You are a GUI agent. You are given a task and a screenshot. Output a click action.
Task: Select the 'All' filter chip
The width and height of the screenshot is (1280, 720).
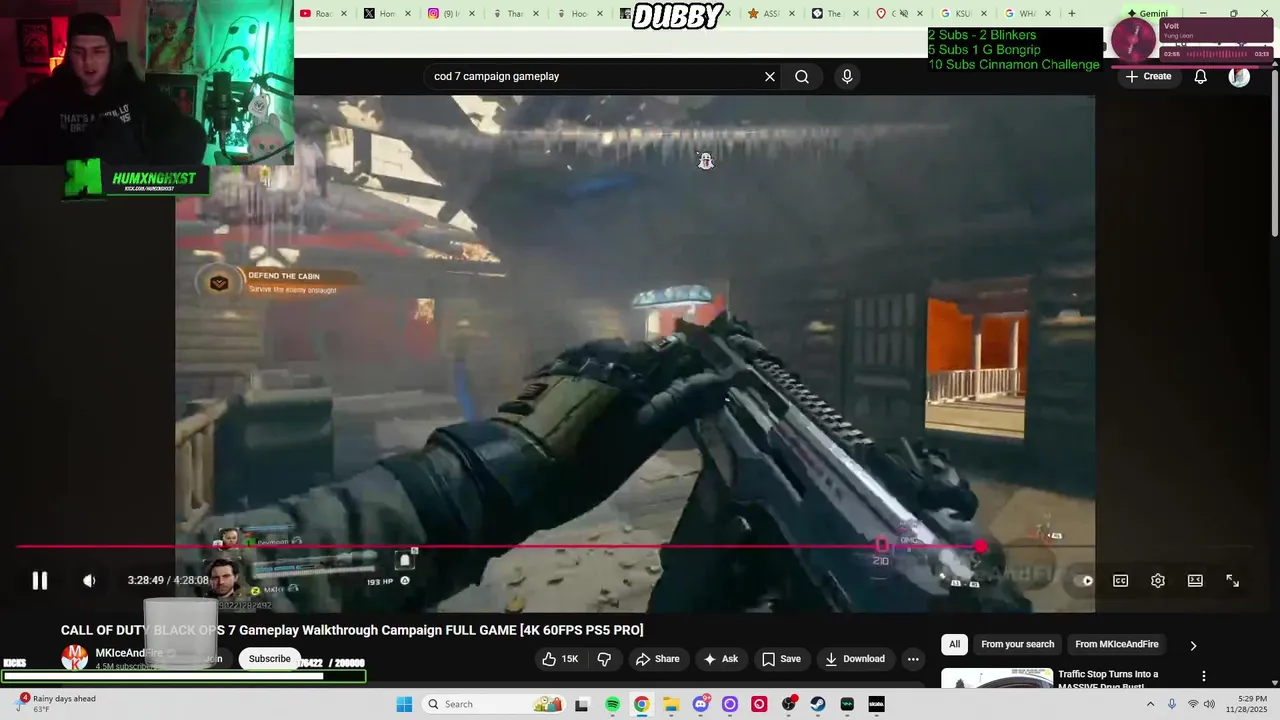tap(955, 645)
